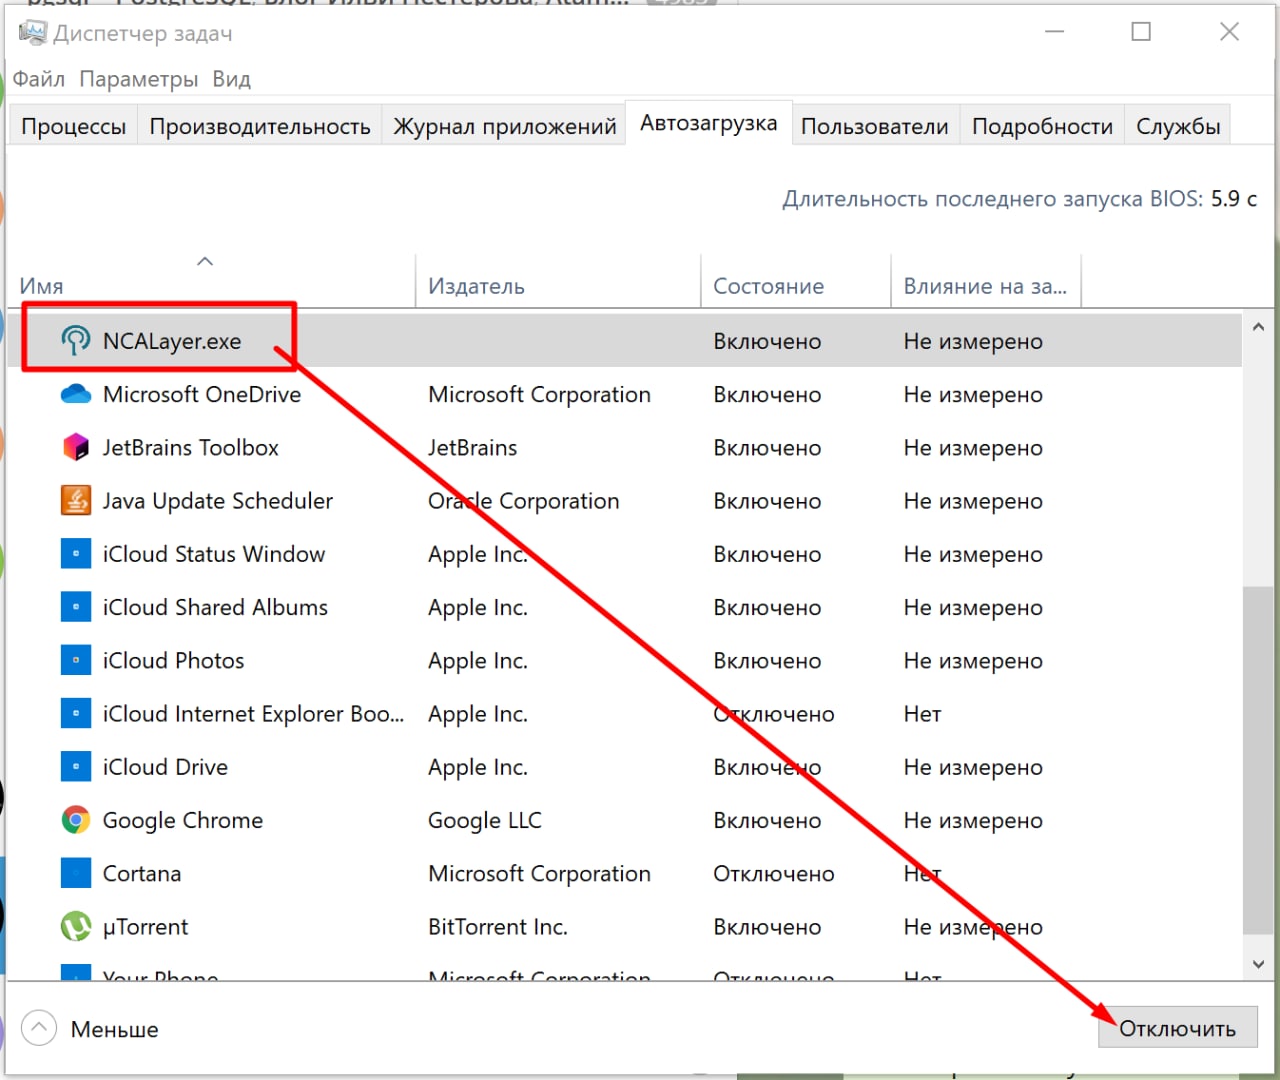Click Oracle Corporation publisher cell
Screen dimensions: 1280x1080
pyautogui.click(x=524, y=500)
